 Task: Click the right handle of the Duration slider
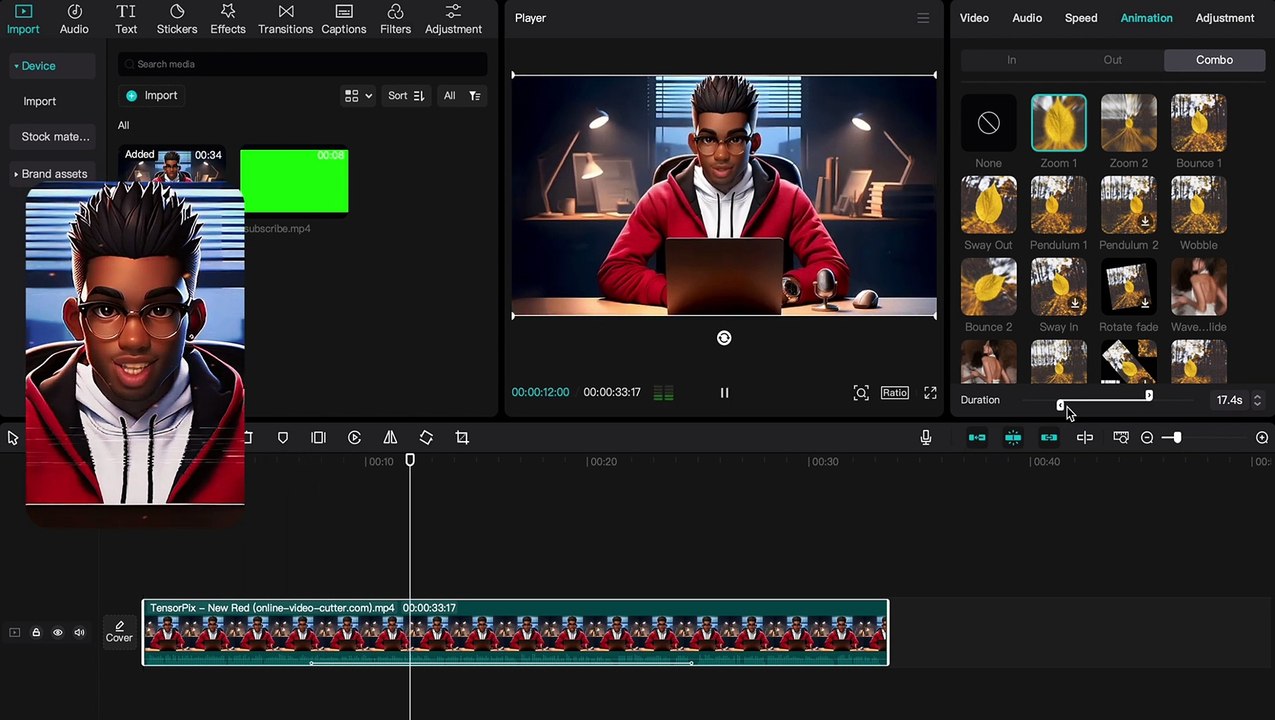tap(1149, 396)
